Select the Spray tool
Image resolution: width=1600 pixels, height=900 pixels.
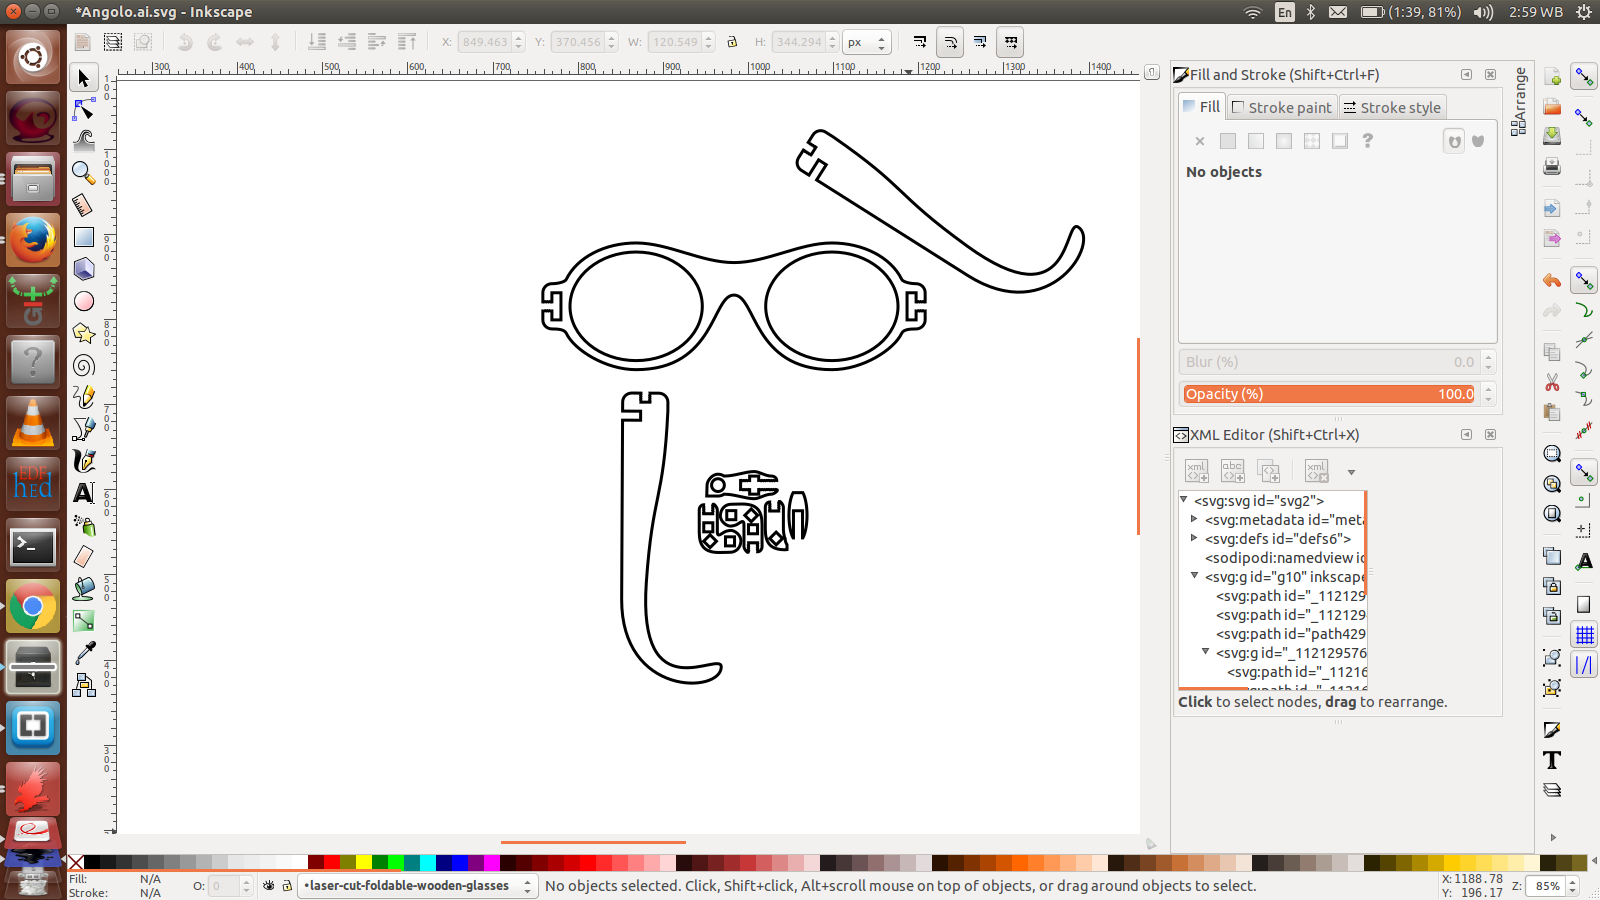point(84,525)
